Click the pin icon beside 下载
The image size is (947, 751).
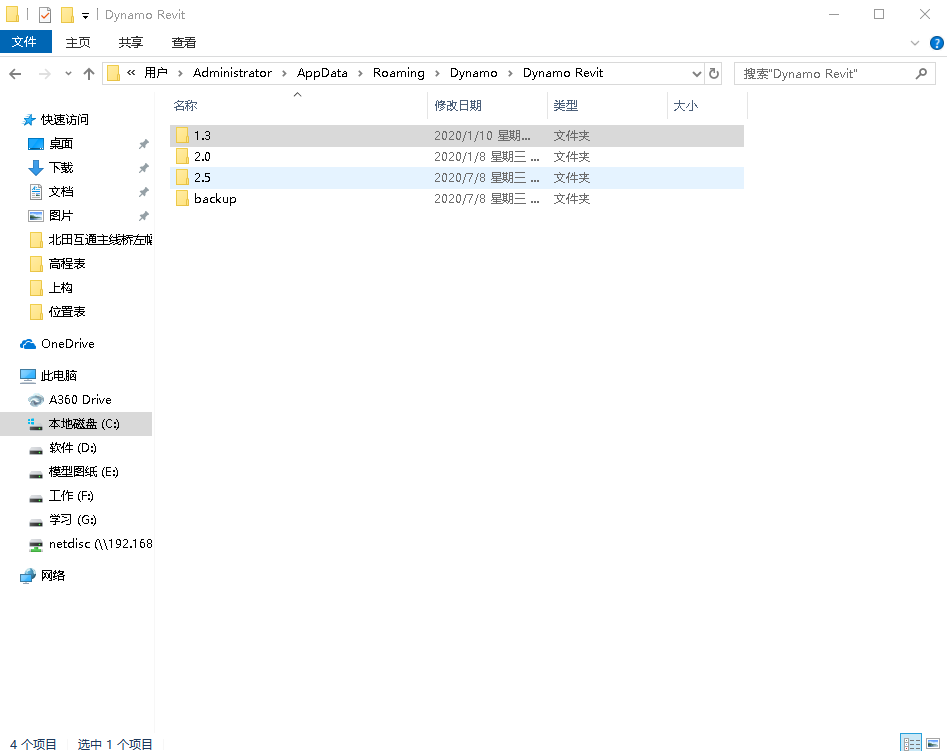tap(143, 168)
